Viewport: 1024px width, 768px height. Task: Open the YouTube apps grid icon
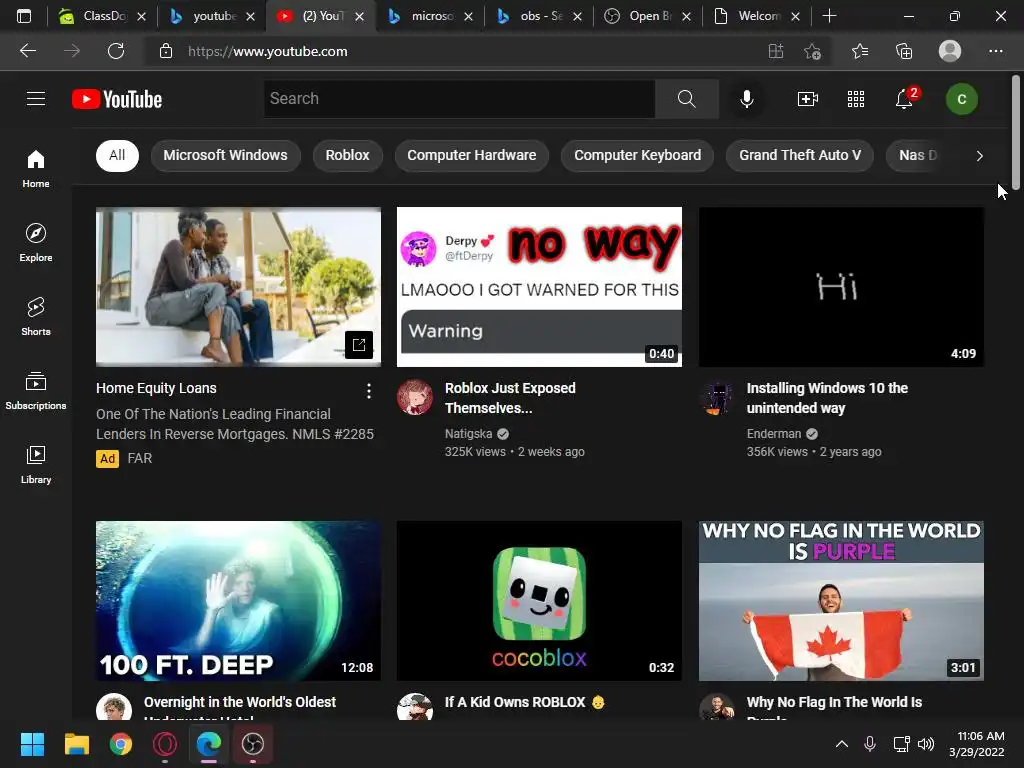pyautogui.click(x=856, y=99)
